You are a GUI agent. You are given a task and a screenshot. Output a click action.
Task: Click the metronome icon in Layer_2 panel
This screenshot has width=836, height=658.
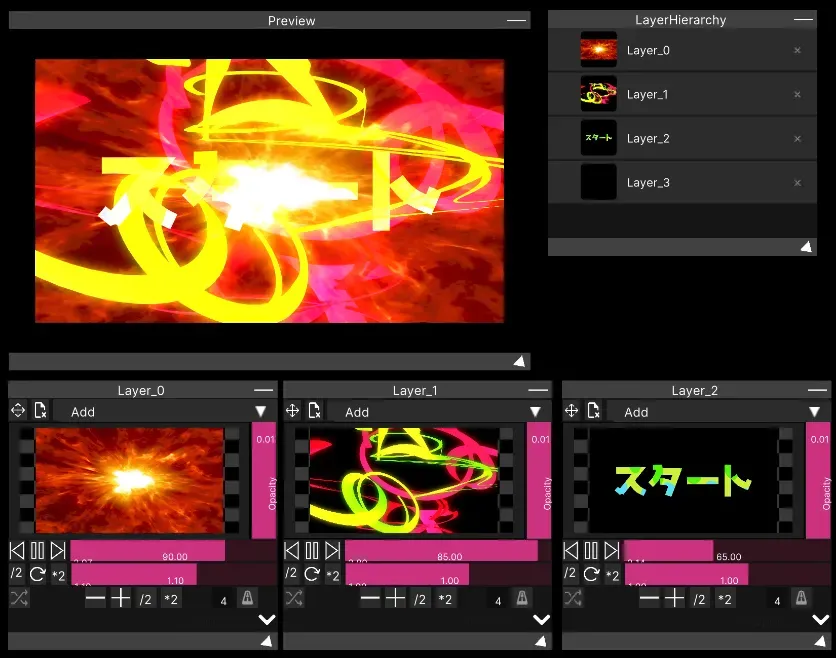(800, 598)
